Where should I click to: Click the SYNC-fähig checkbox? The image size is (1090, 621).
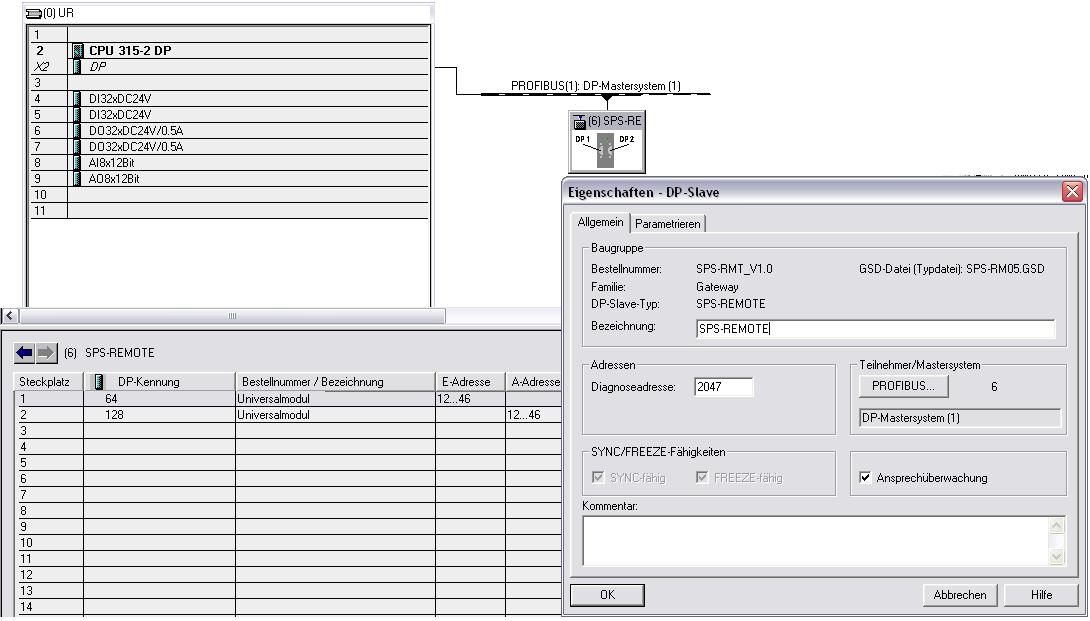click(598, 477)
